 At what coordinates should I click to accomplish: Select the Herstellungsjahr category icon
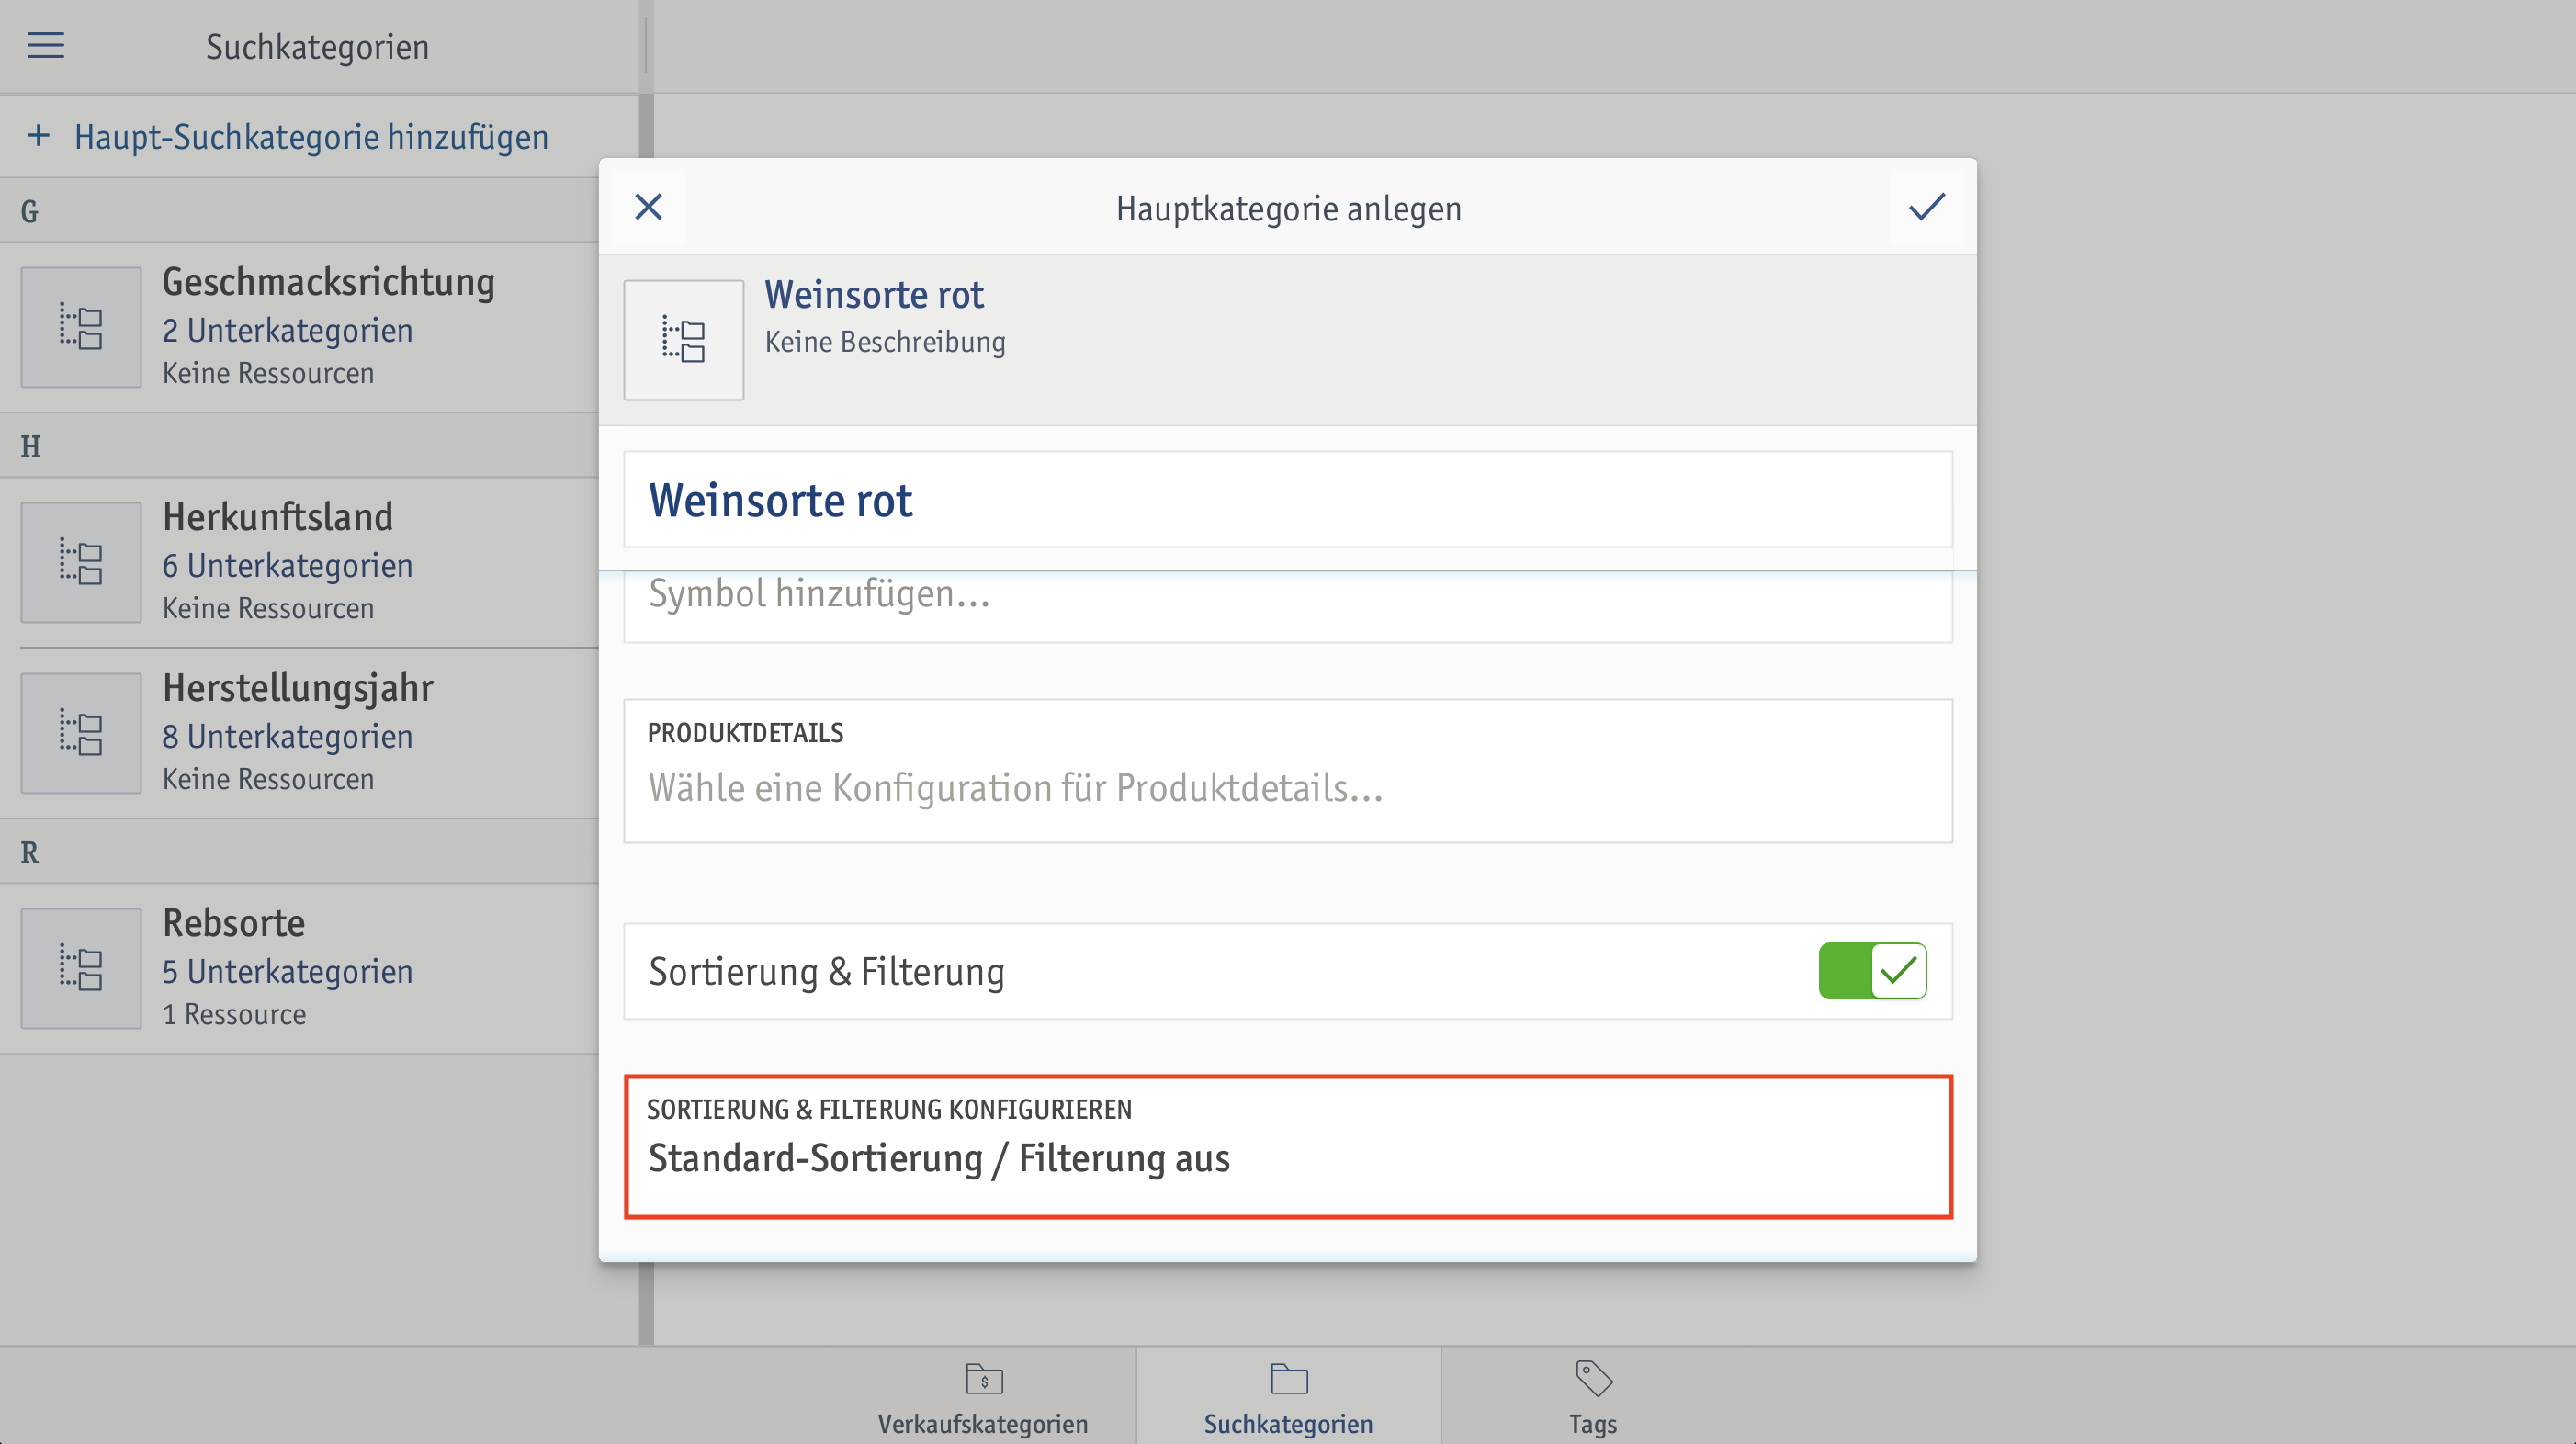[x=81, y=733]
